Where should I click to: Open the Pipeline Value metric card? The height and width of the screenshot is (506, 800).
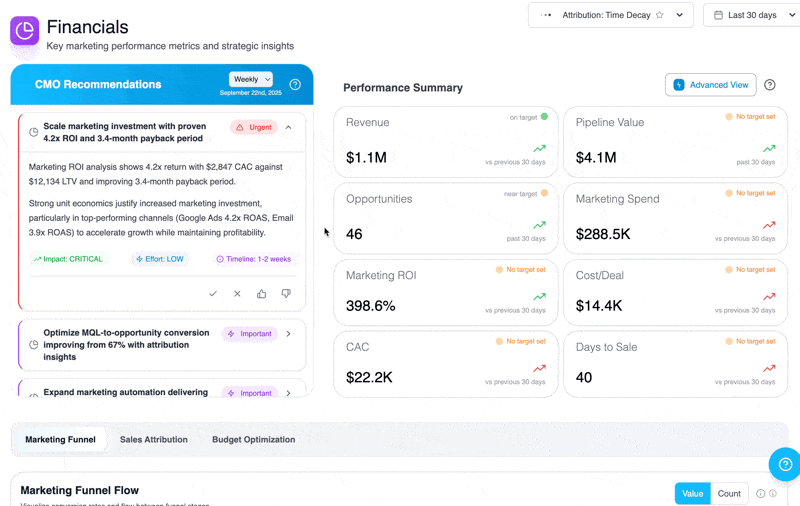tap(675, 142)
